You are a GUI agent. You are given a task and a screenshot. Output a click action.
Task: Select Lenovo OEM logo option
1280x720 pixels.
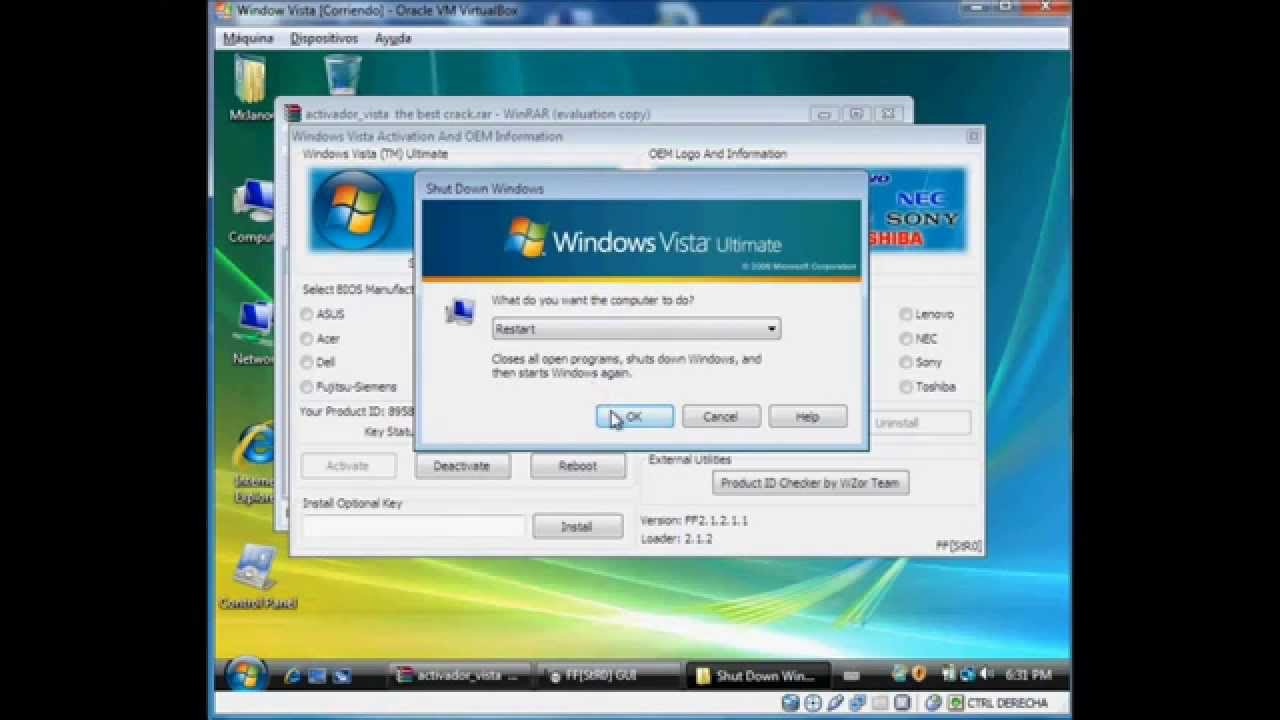coord(926,314)
